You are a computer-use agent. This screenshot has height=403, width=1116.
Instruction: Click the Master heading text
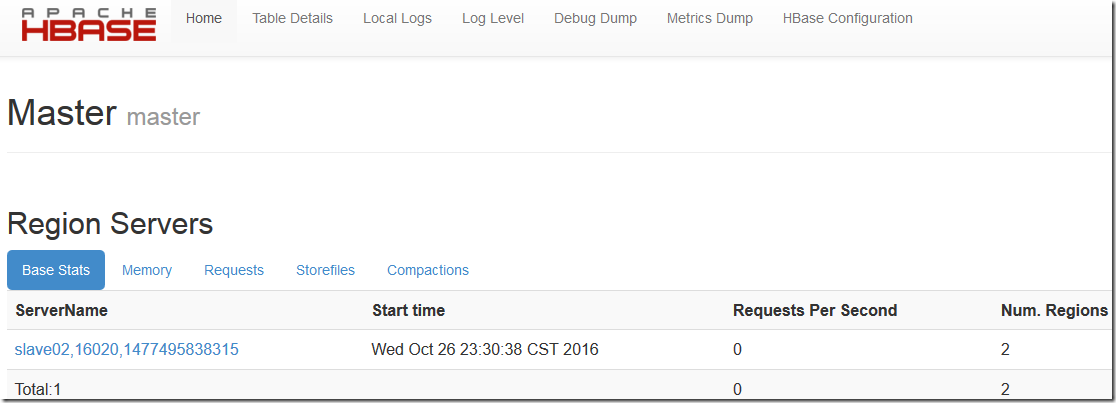point(61,112)
